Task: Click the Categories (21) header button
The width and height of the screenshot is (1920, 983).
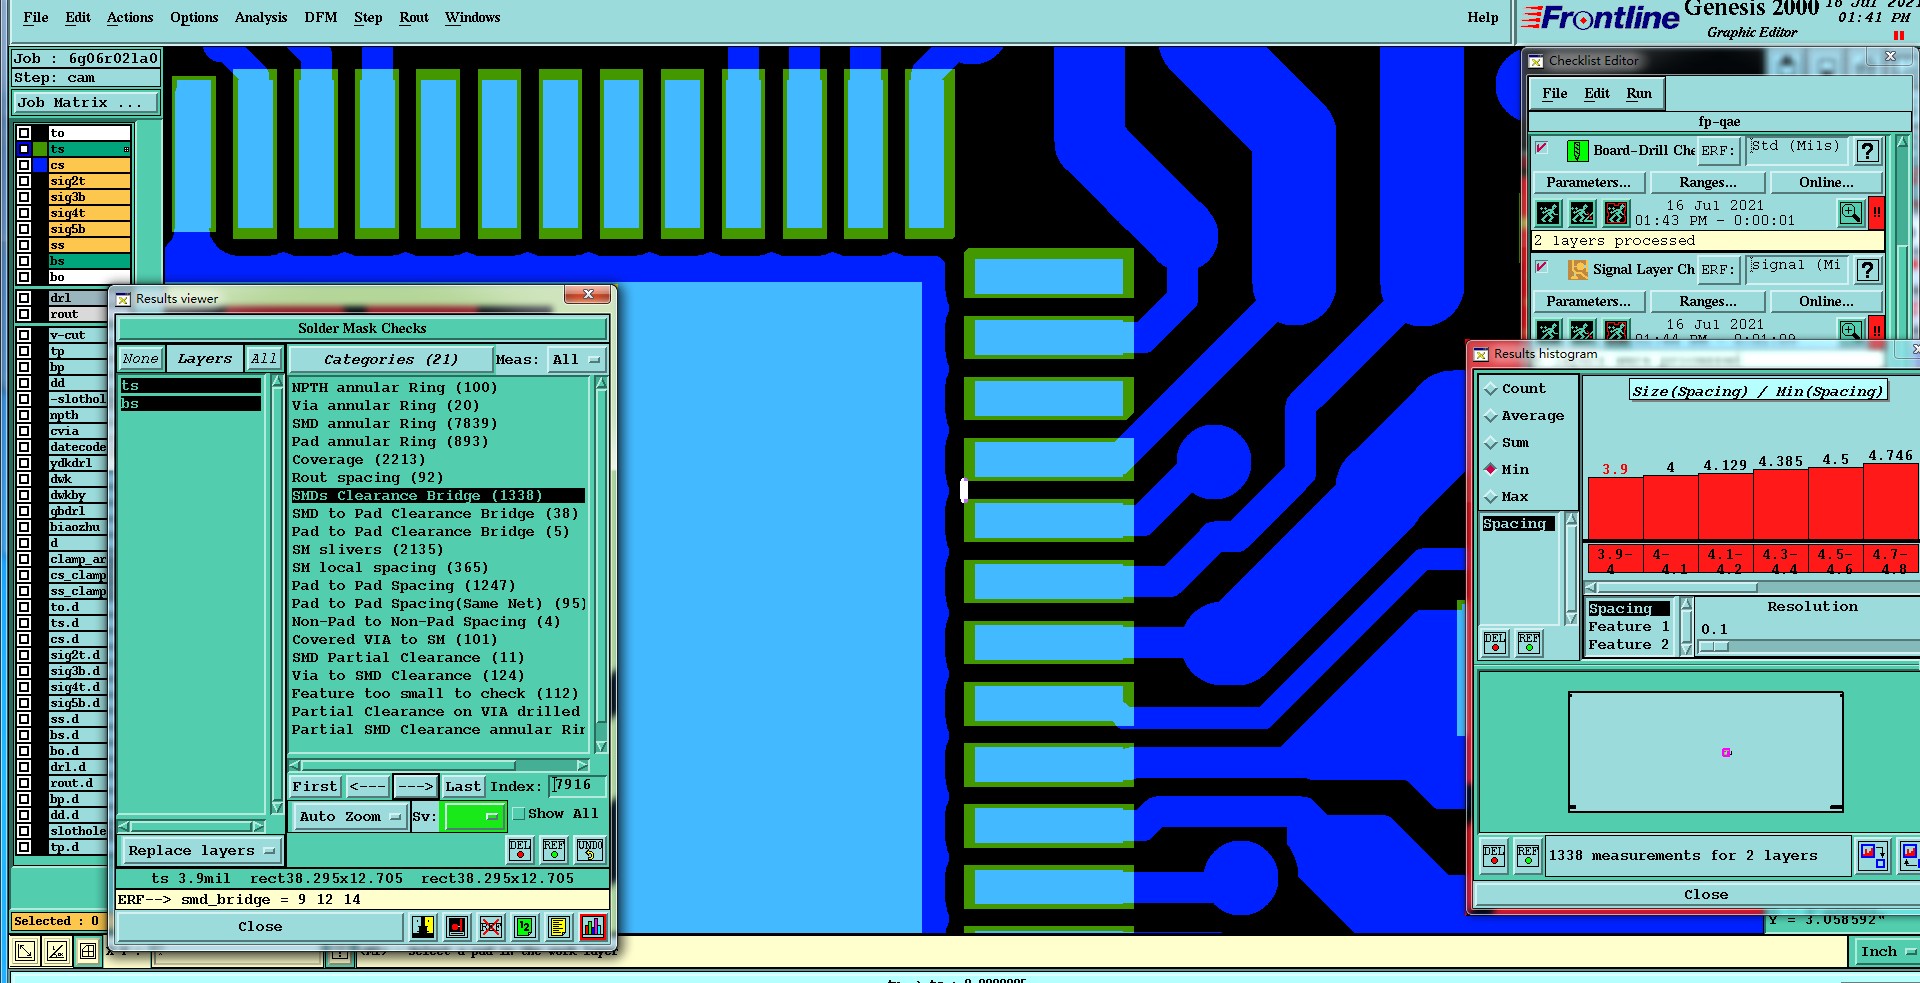Action: click(x=391, y=360)
